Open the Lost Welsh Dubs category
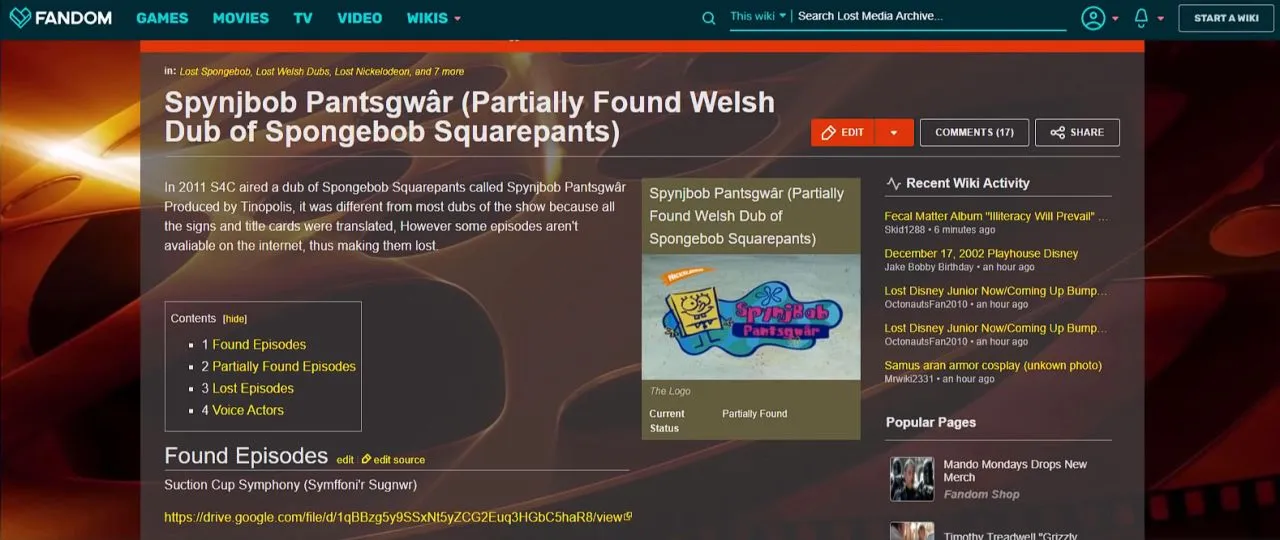The image size is (1280, 540). 292,72
